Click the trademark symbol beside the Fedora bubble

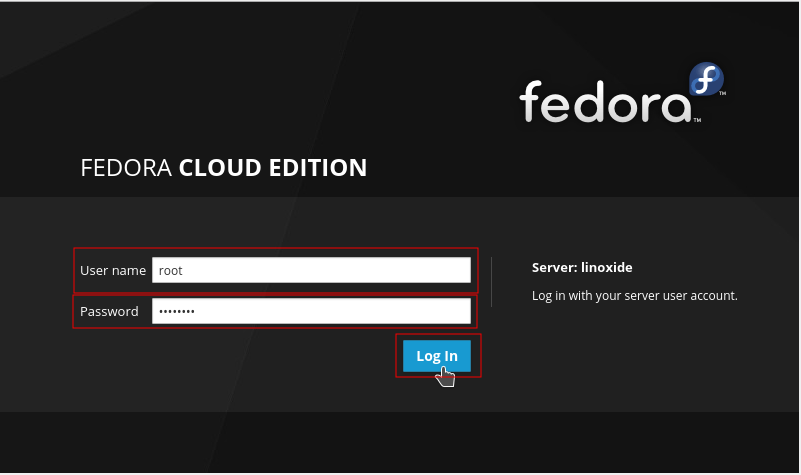pyautogui.click(x=722, y=92)
